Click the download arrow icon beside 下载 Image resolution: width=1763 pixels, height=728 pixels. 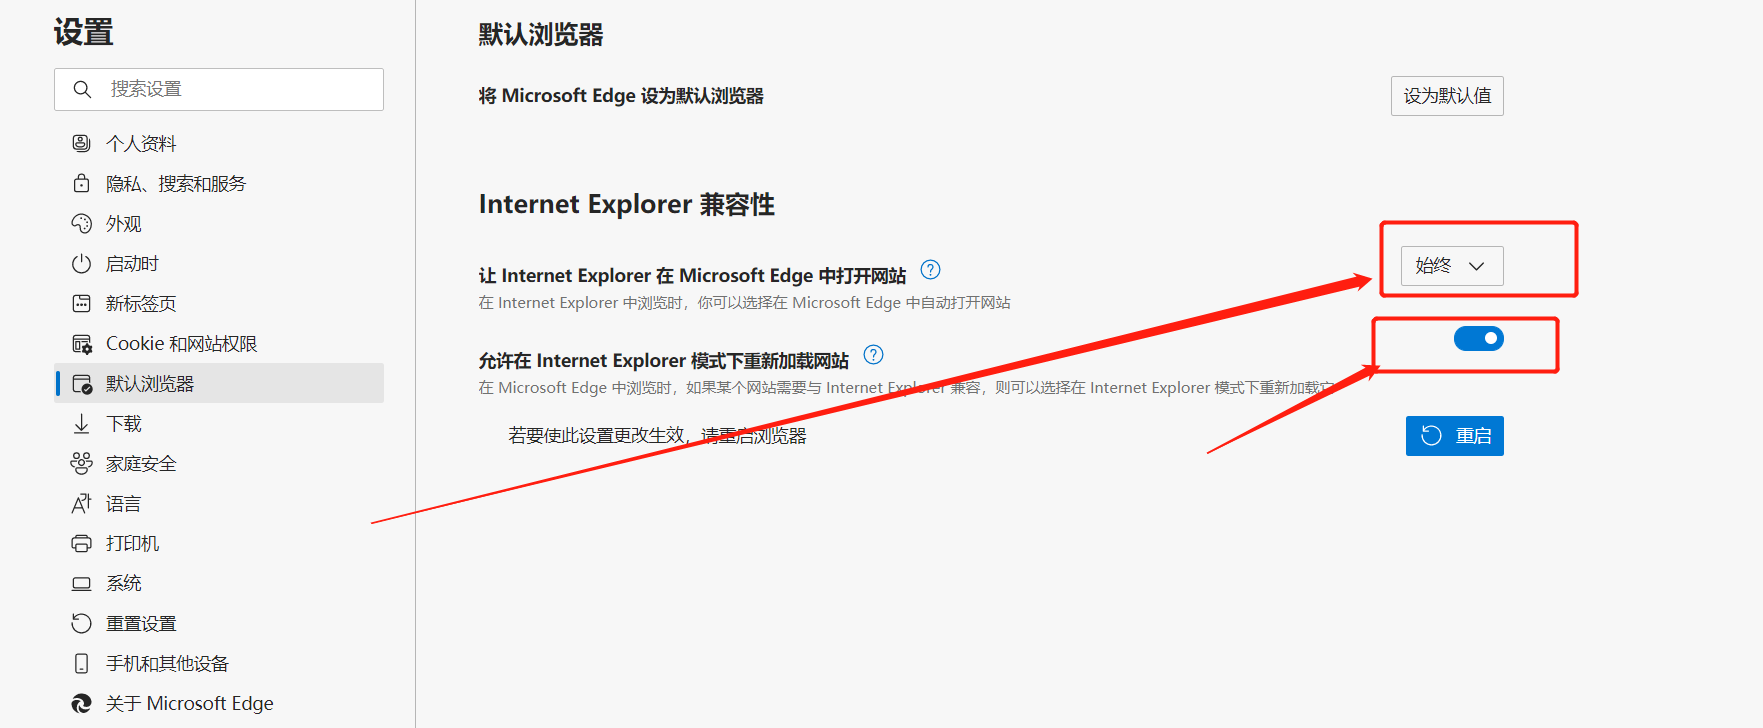click(81, 424)
